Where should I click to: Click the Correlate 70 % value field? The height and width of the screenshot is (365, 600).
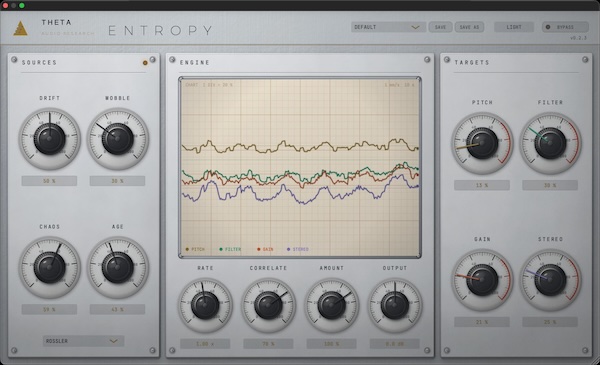[x=268, y=344]
